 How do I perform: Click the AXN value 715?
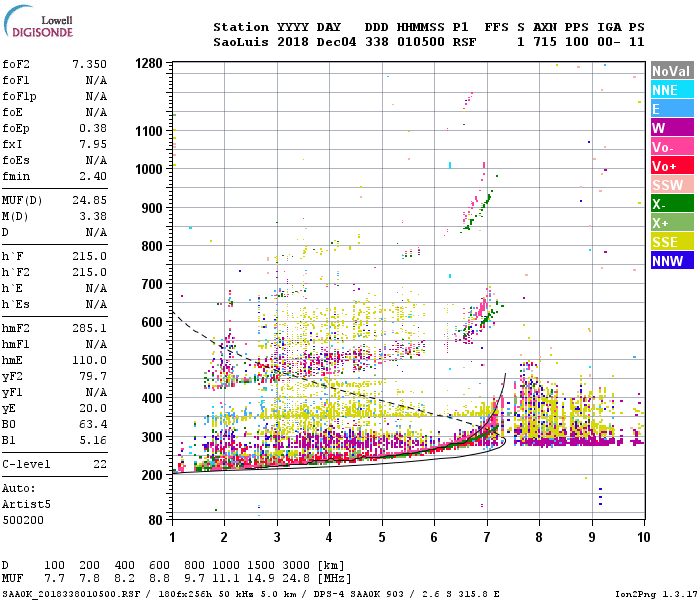click(x=545, y=42)
